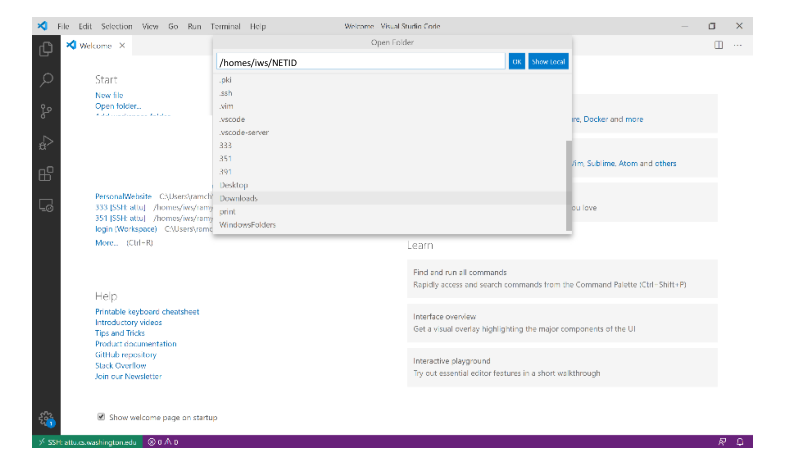Open the Run and Debug view icon
The height and width of the screenshot is (465, 800).
tap(46, 143)
